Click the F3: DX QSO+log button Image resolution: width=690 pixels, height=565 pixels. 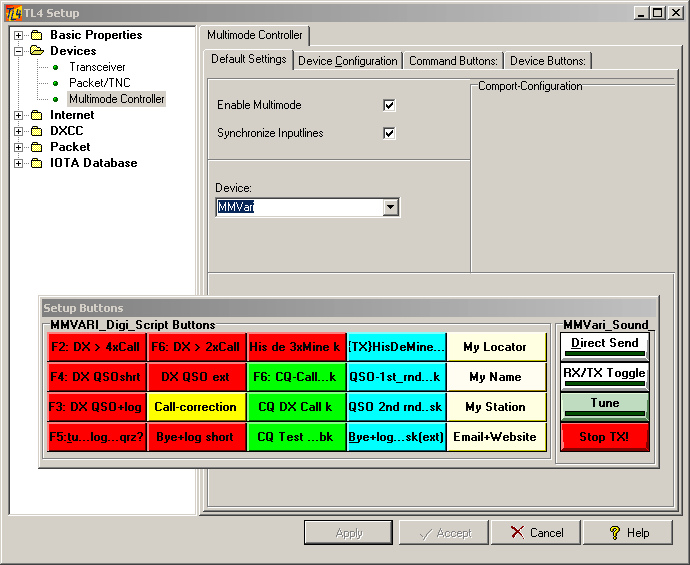[96, 407]
